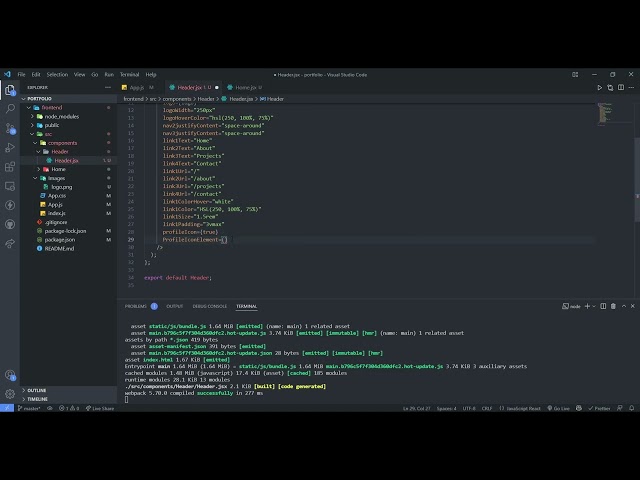The image size is (640, 480).
Task: Open the Thunder Client lightning icon
Action: (x=10, y=205)
